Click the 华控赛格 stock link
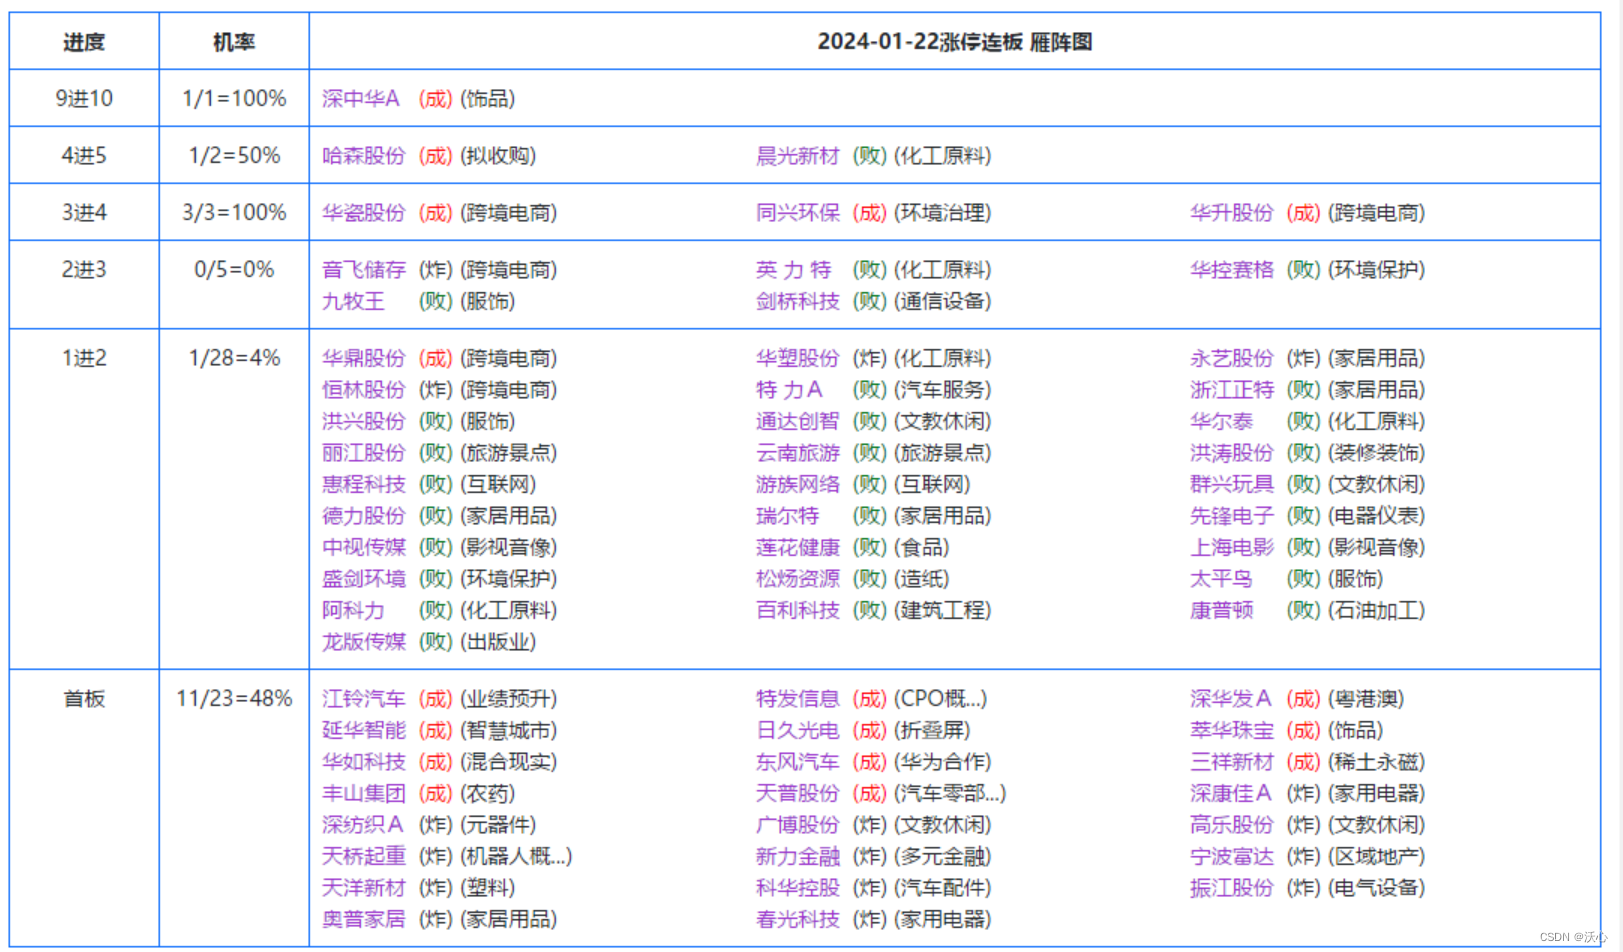Screen dimensions: 1623x952 coord(1232,270)
